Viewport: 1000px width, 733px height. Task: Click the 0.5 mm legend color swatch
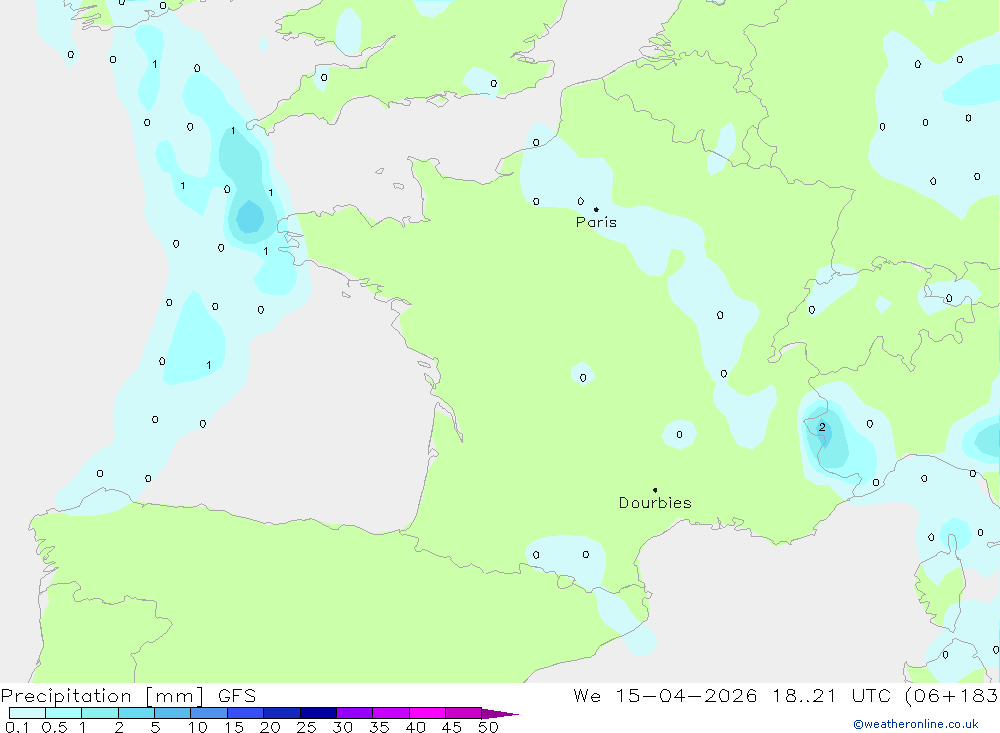(64, 713)
